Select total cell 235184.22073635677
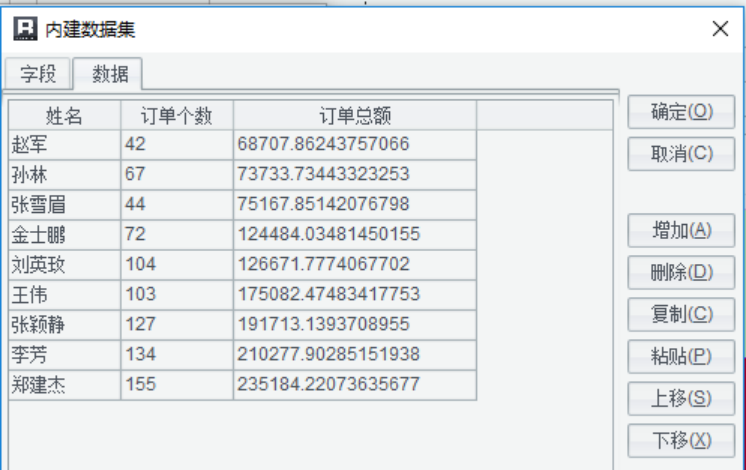The image size is (746, 470). pyautogui.click(x=355, y=384)
